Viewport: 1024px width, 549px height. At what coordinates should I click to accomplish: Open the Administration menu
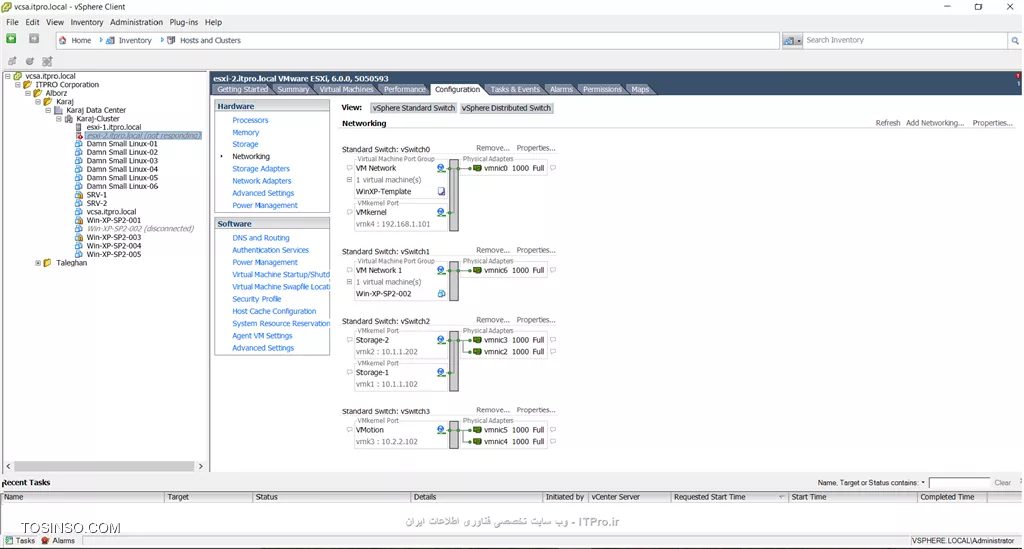[136, 22]
